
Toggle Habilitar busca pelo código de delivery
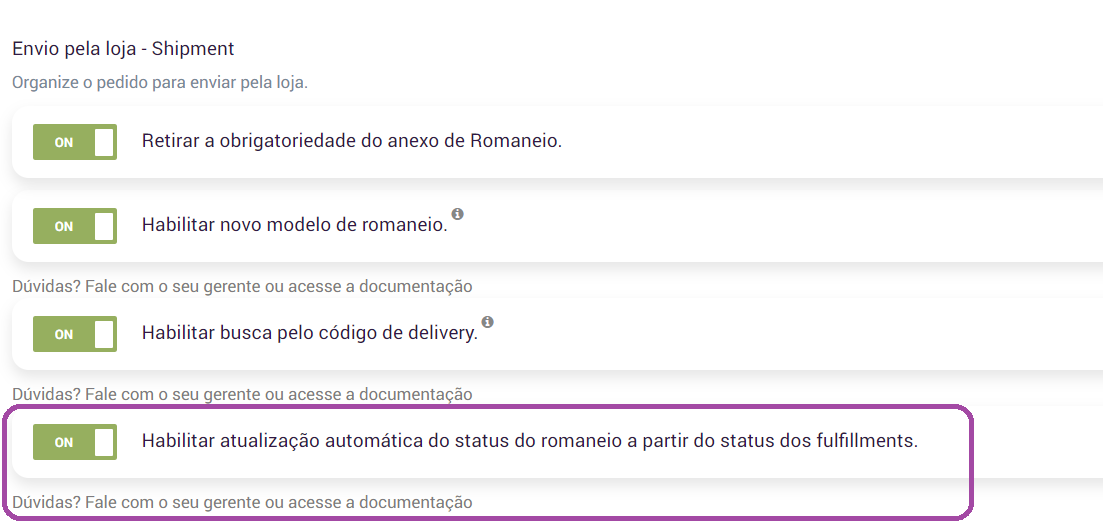coord(75,334)
